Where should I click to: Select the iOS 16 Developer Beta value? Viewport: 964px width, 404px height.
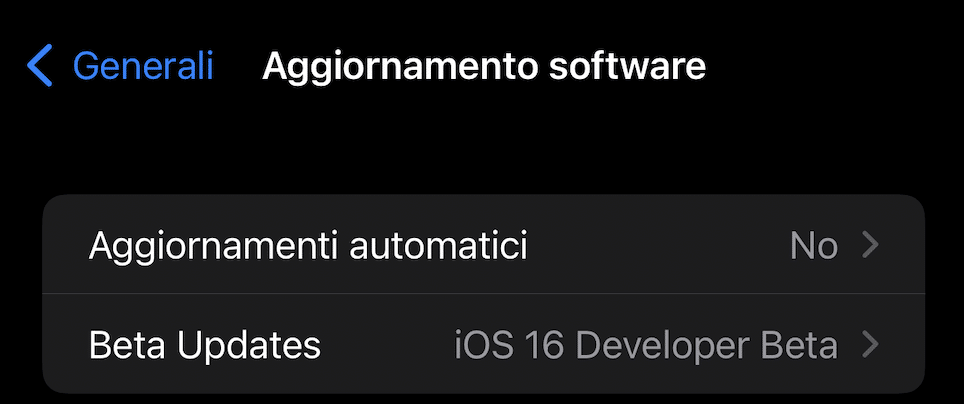pyautogui.click(x=646, y=345)
